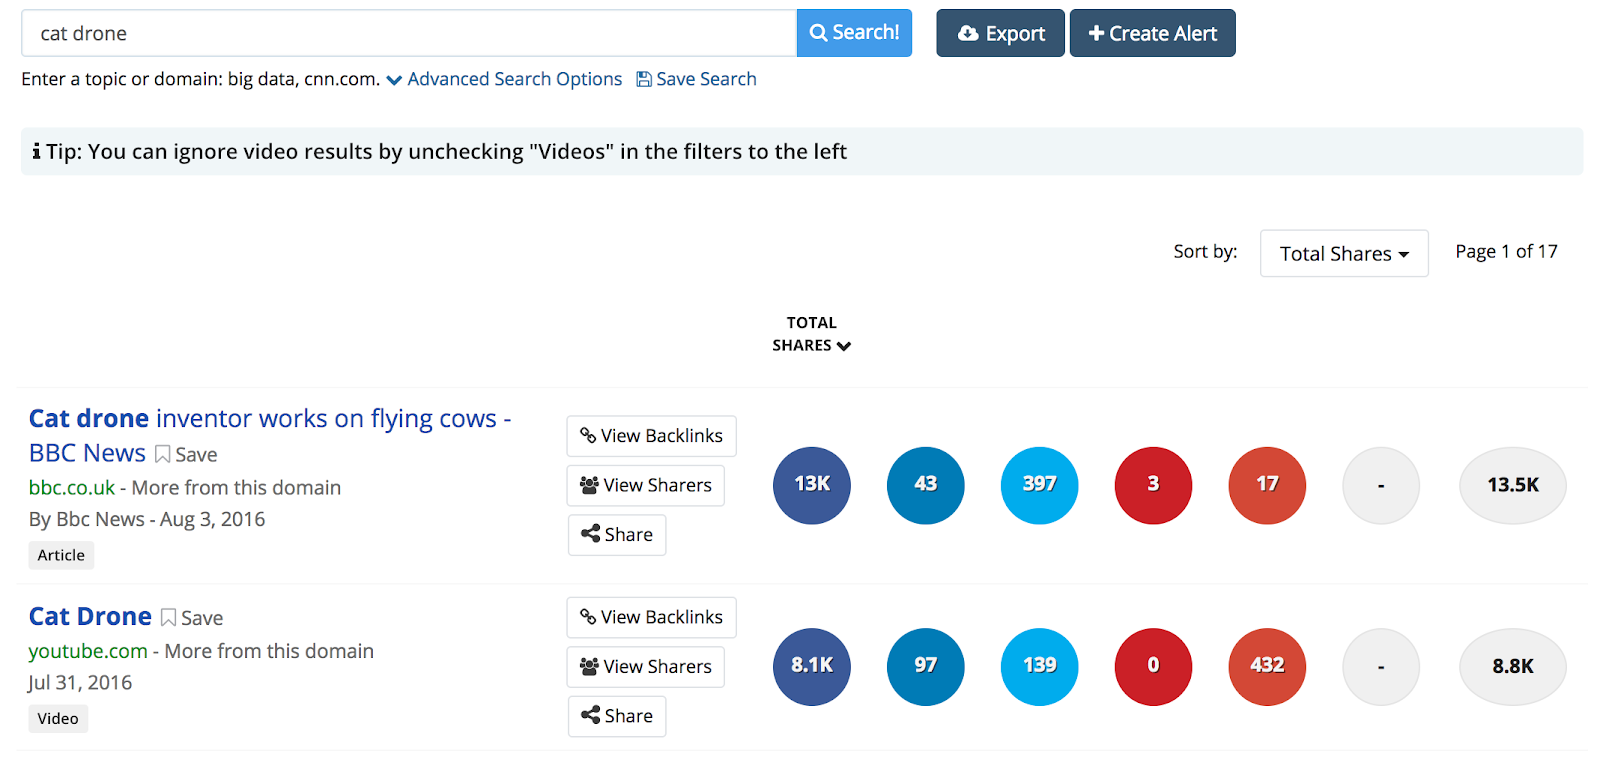Click the cat drone search input field
Image resolution: width=1600 pixels, height=760 pixels.
coord(408,33)
